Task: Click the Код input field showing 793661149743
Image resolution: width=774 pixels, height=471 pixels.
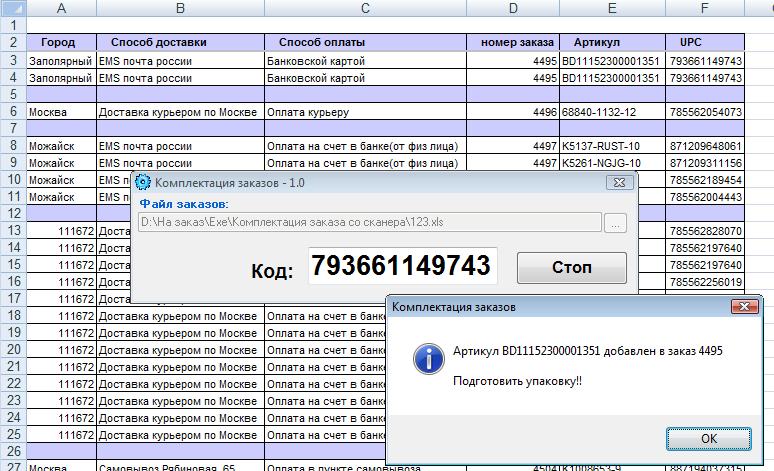Action: coord(402,266)
